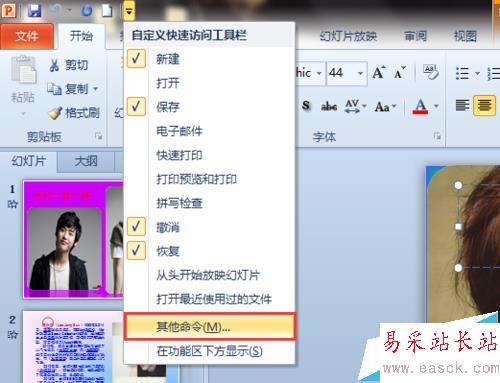
Task: Click the Redo icon in quick access toolbar
Action: (87, 11)
